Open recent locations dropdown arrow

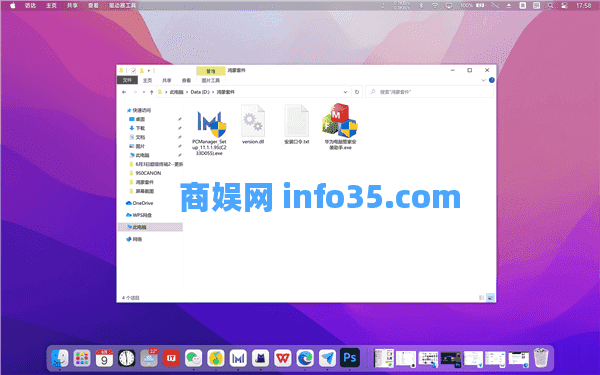(x=143, y=92)
